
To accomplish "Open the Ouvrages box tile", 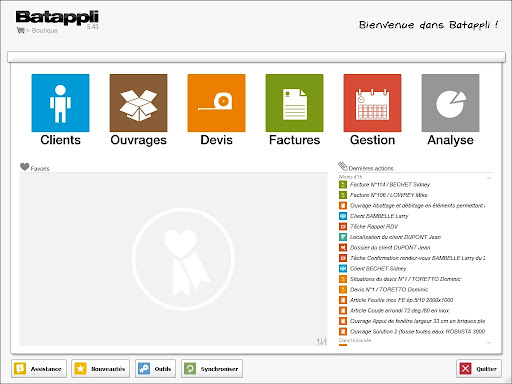I will (x=138, y=103).
